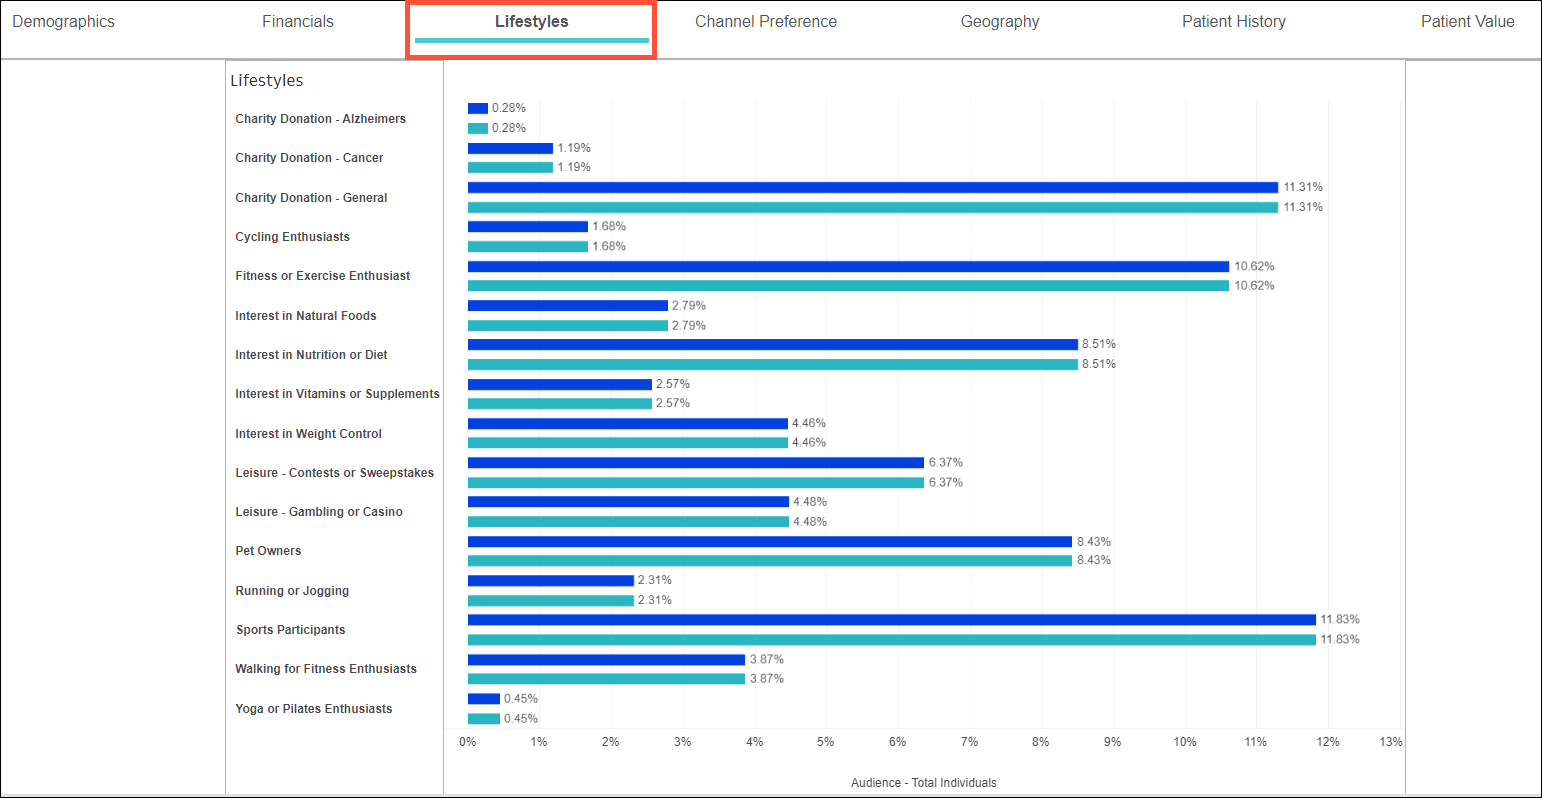This screenshot has width=1542, height=798.
Task: Open the Financials tab
Action: point(298,22)
